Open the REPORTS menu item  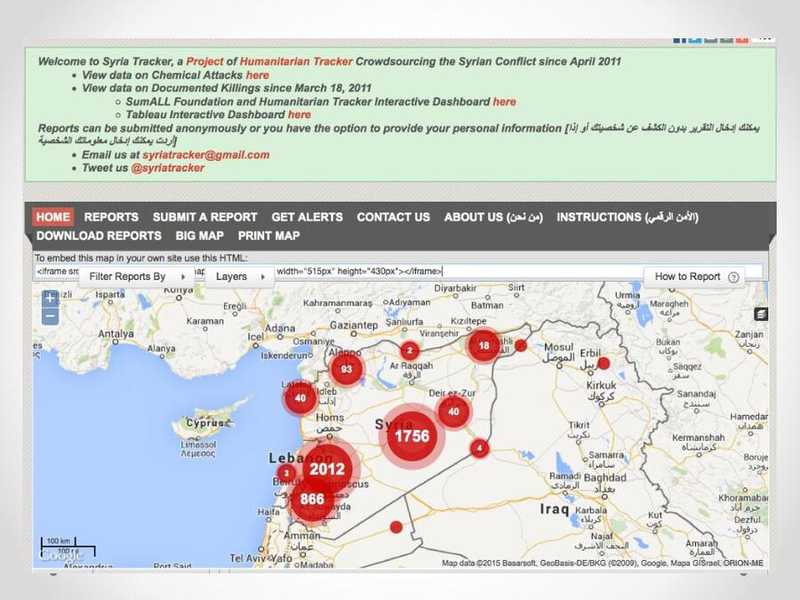pyautogui.click(x=111, y=217)
